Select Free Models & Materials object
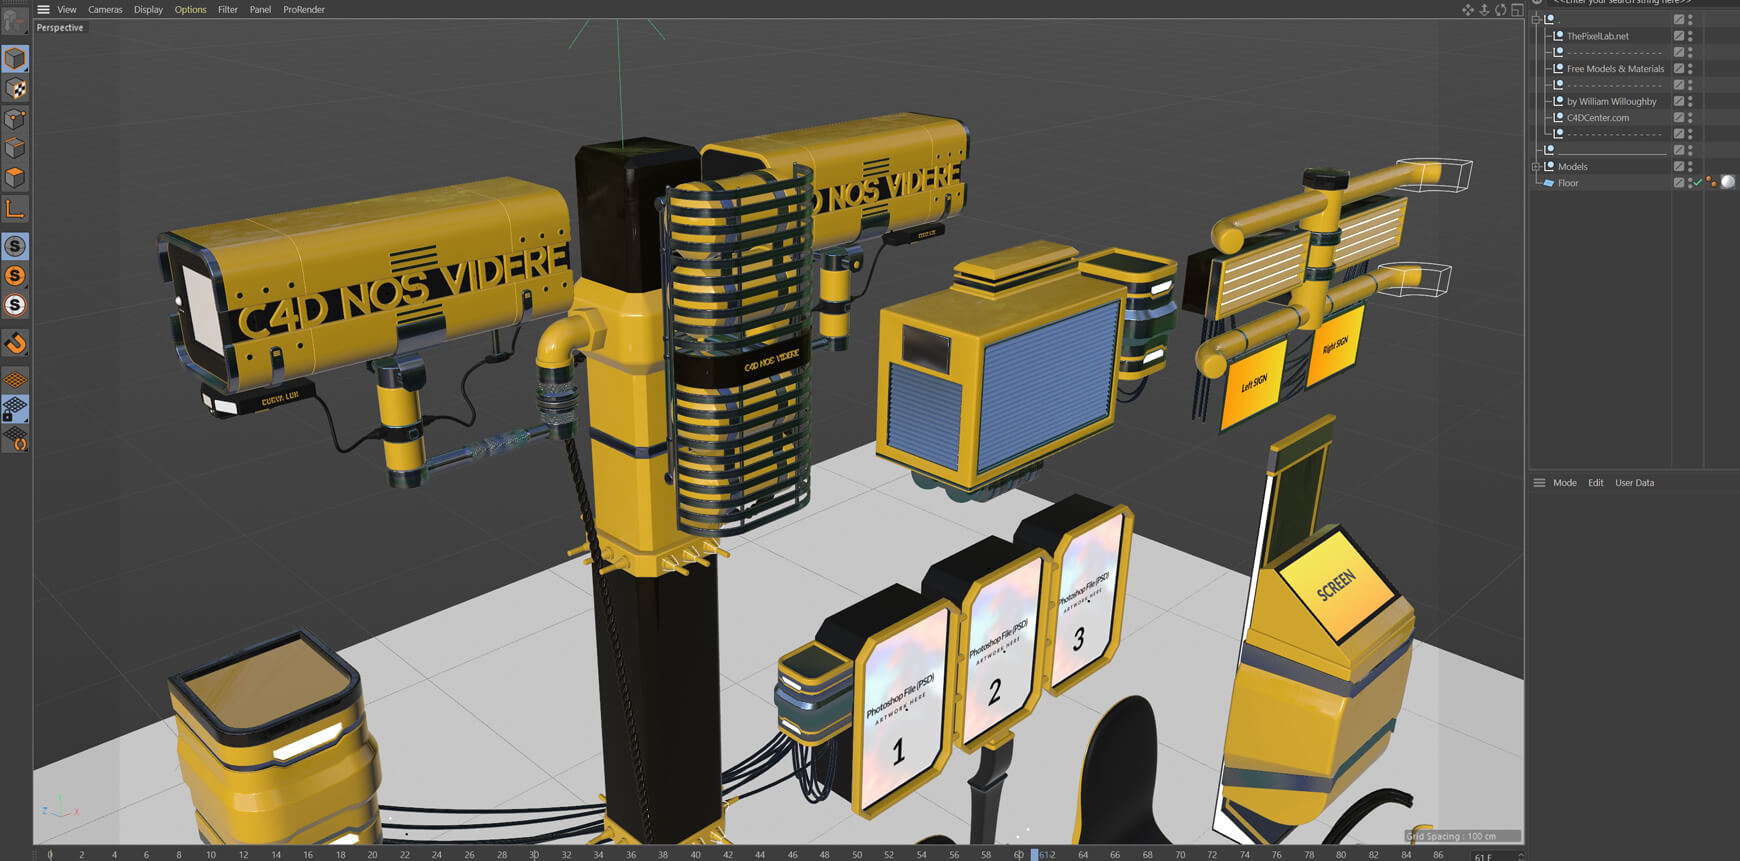Screen dimensions: 1740x861 pos(1615,69)
